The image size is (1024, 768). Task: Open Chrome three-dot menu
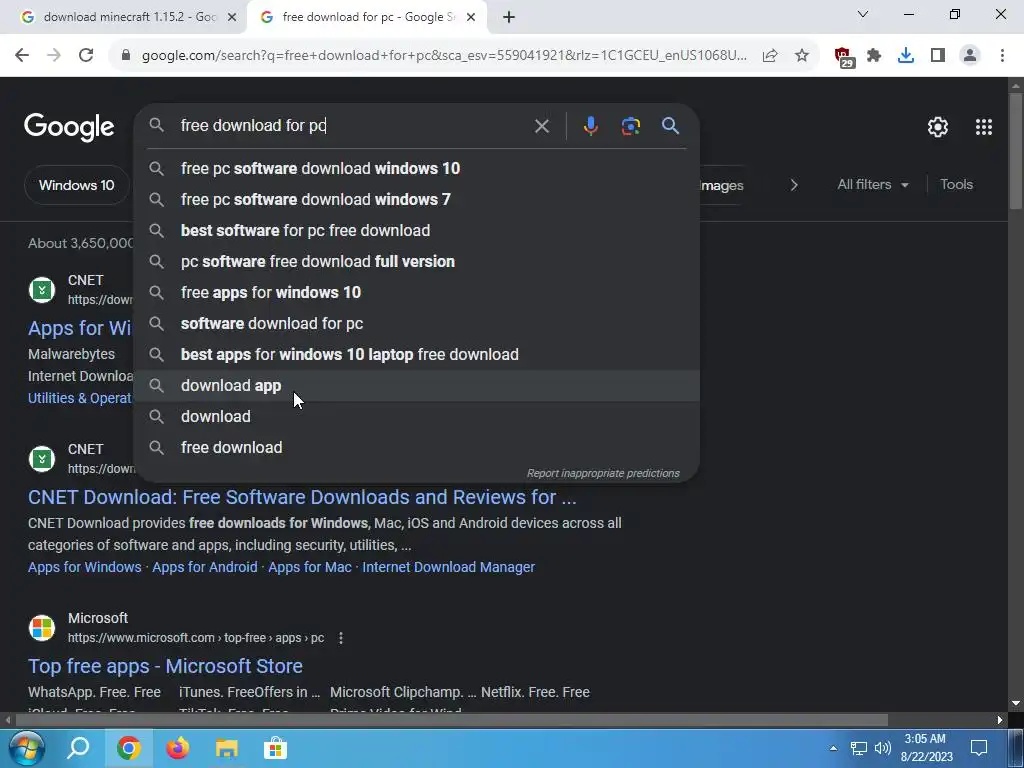click(x=1002, y=56)
